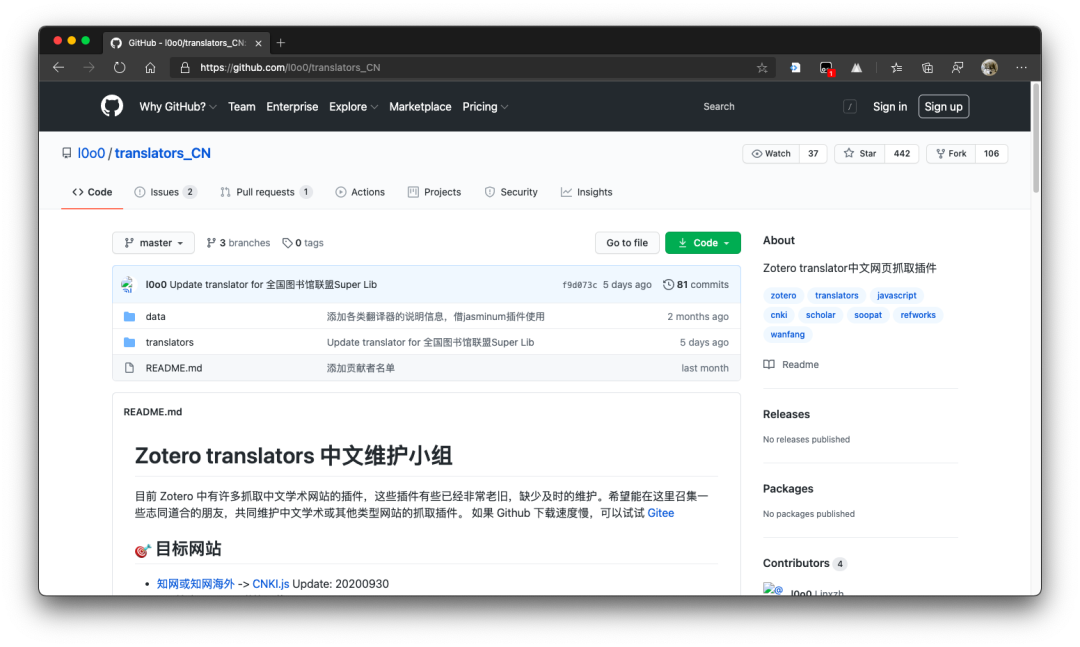
Task: Click the 442 stargazers count
Action: coord(902,154)
